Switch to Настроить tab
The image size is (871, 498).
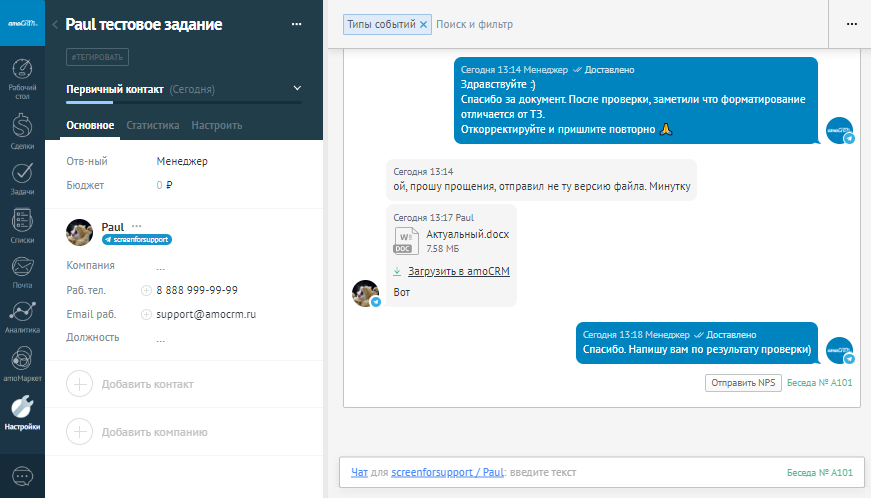click(216, 126)
